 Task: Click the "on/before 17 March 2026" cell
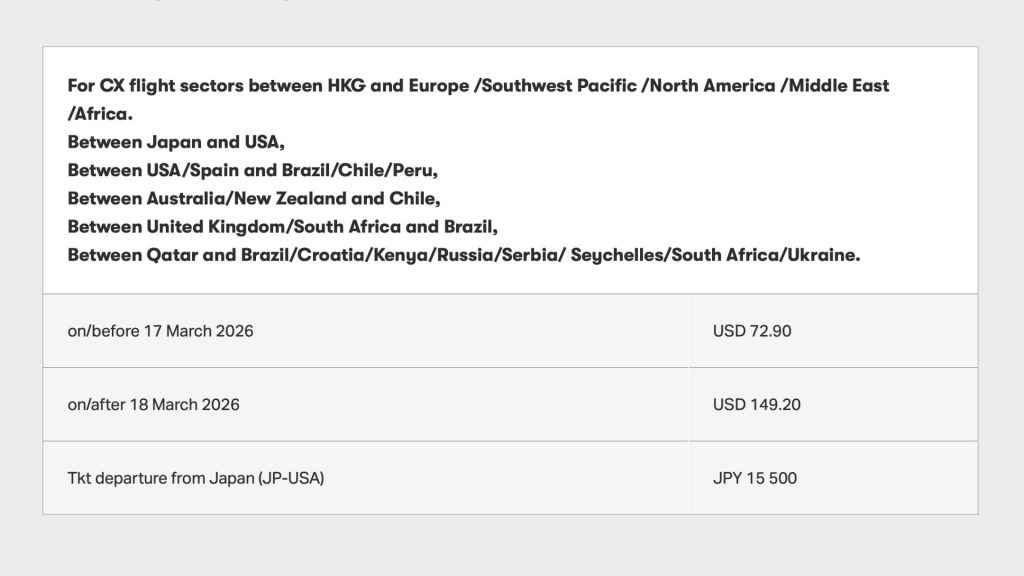[x=160, y=331]
